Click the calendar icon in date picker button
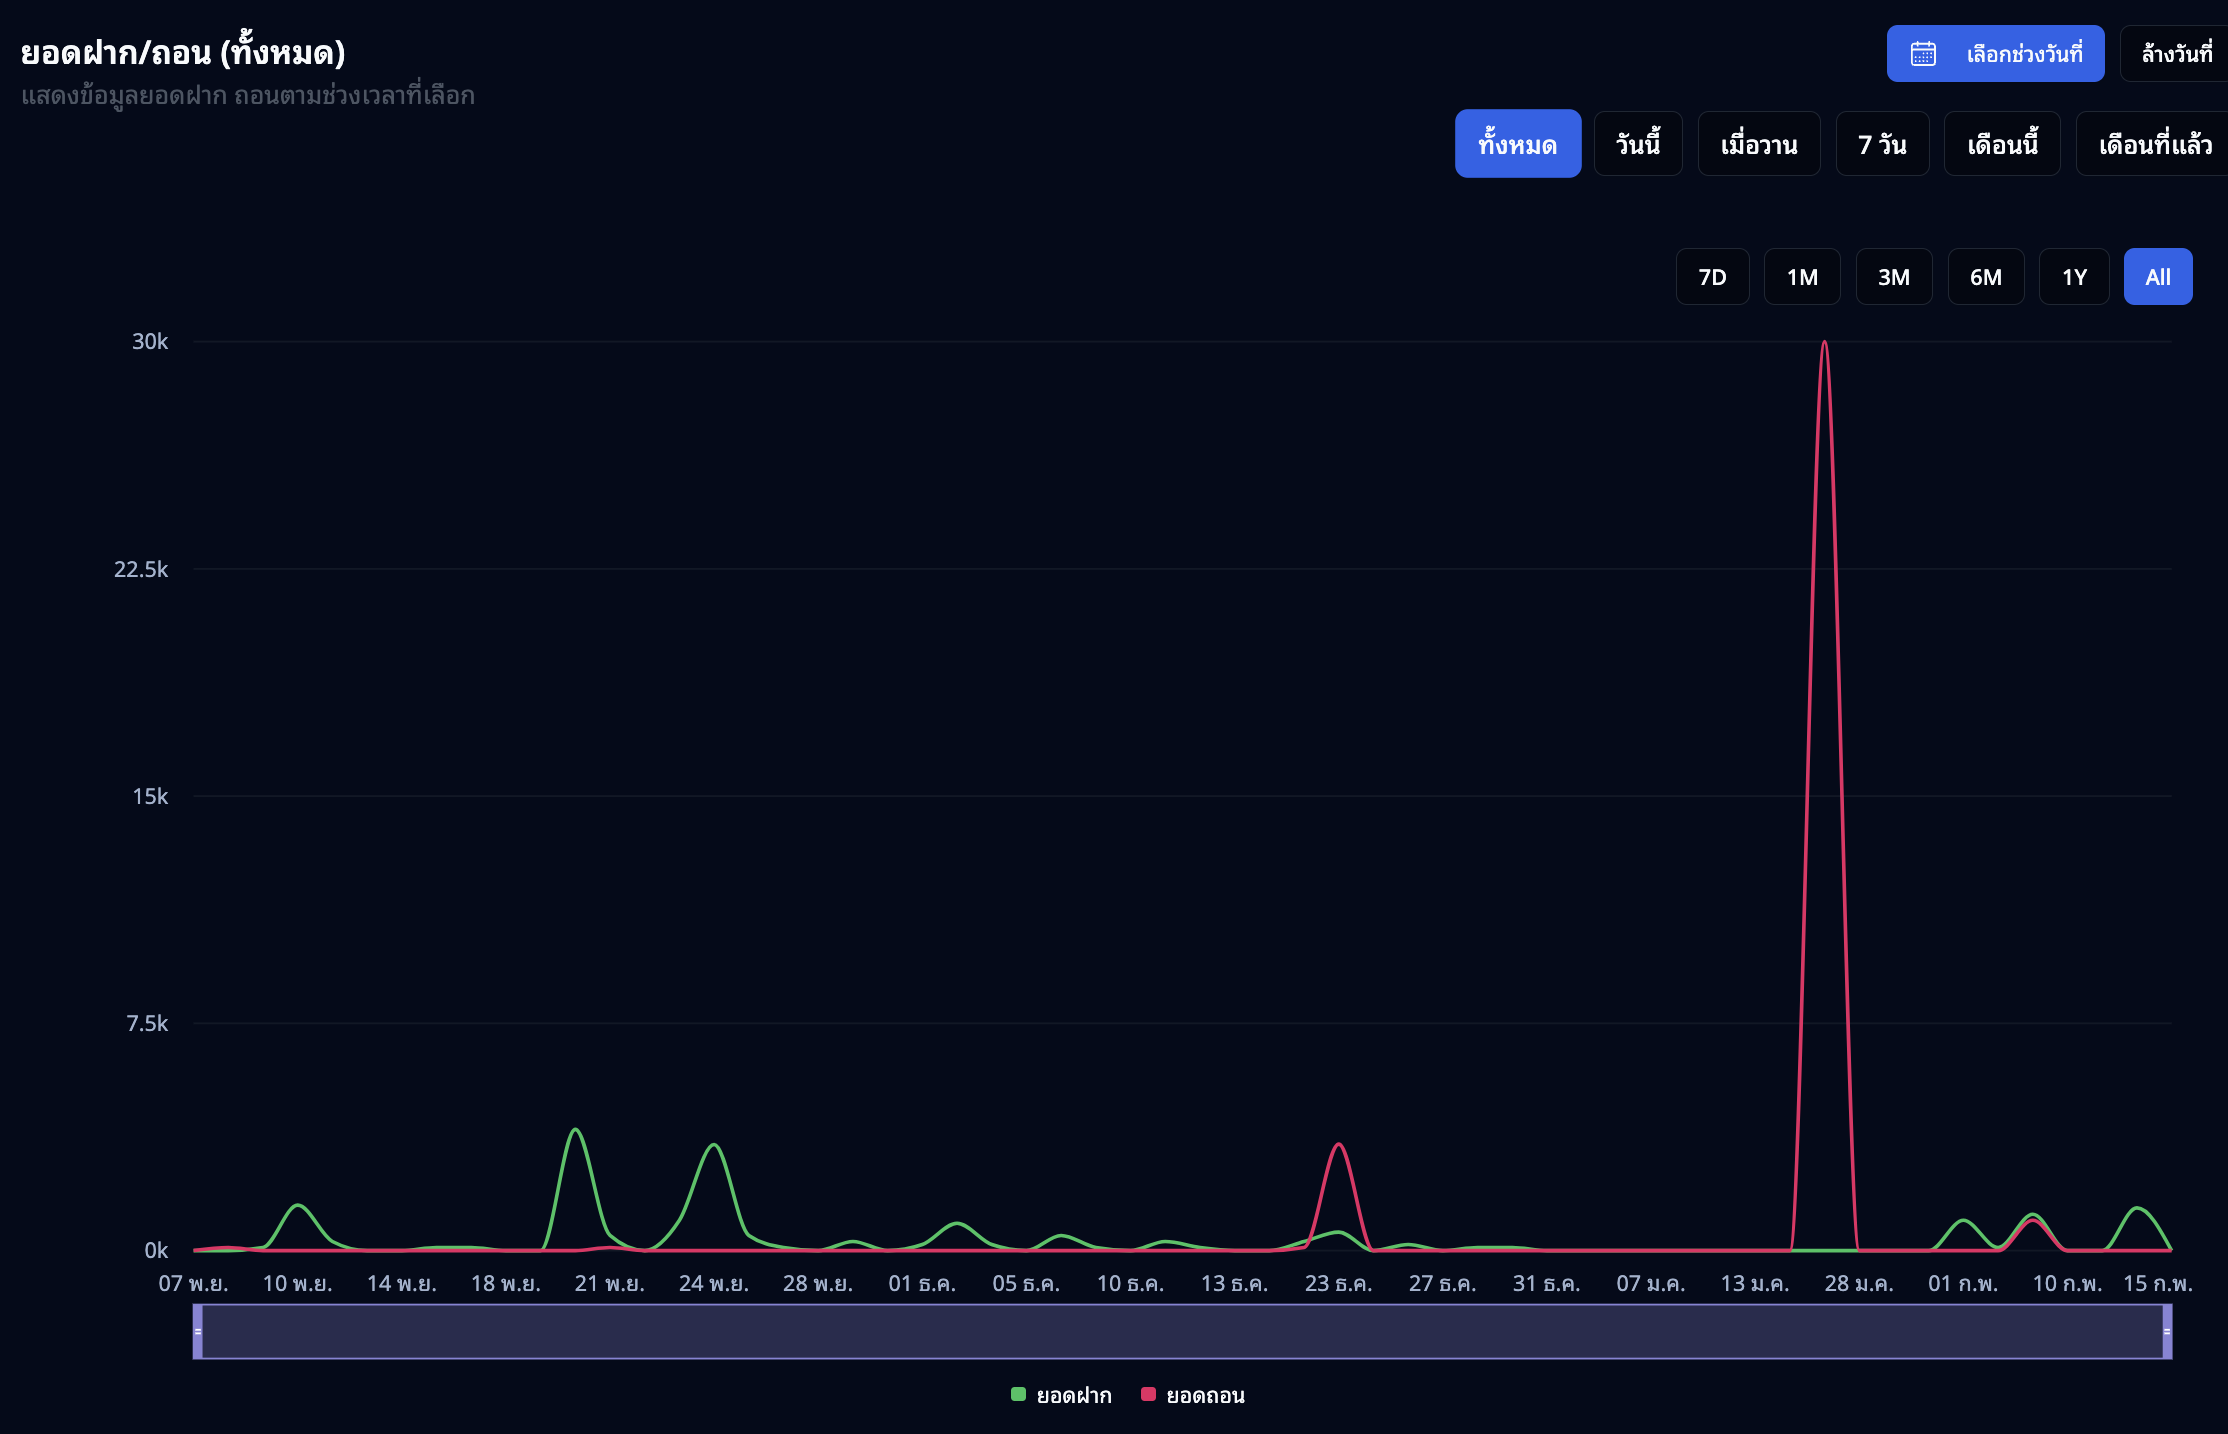Image resolution: width=2228 pixels, height=1434 pixels. point(1923,54)
